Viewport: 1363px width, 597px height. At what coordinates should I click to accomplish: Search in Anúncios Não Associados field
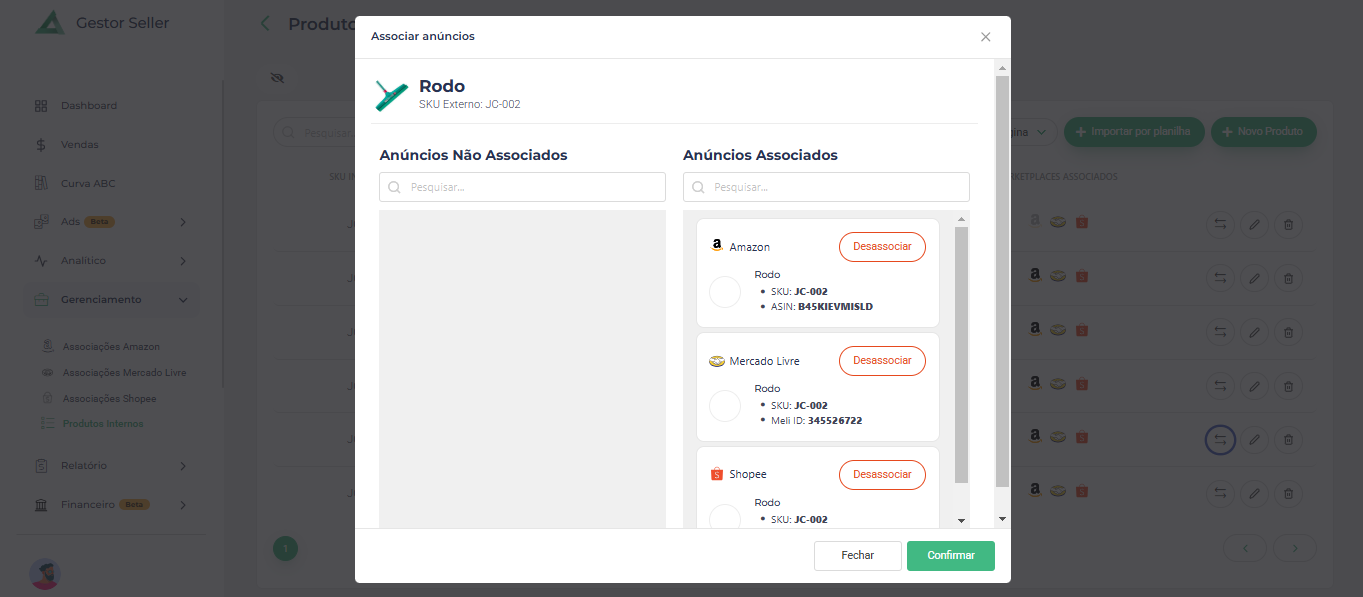[x=522, y=187]
